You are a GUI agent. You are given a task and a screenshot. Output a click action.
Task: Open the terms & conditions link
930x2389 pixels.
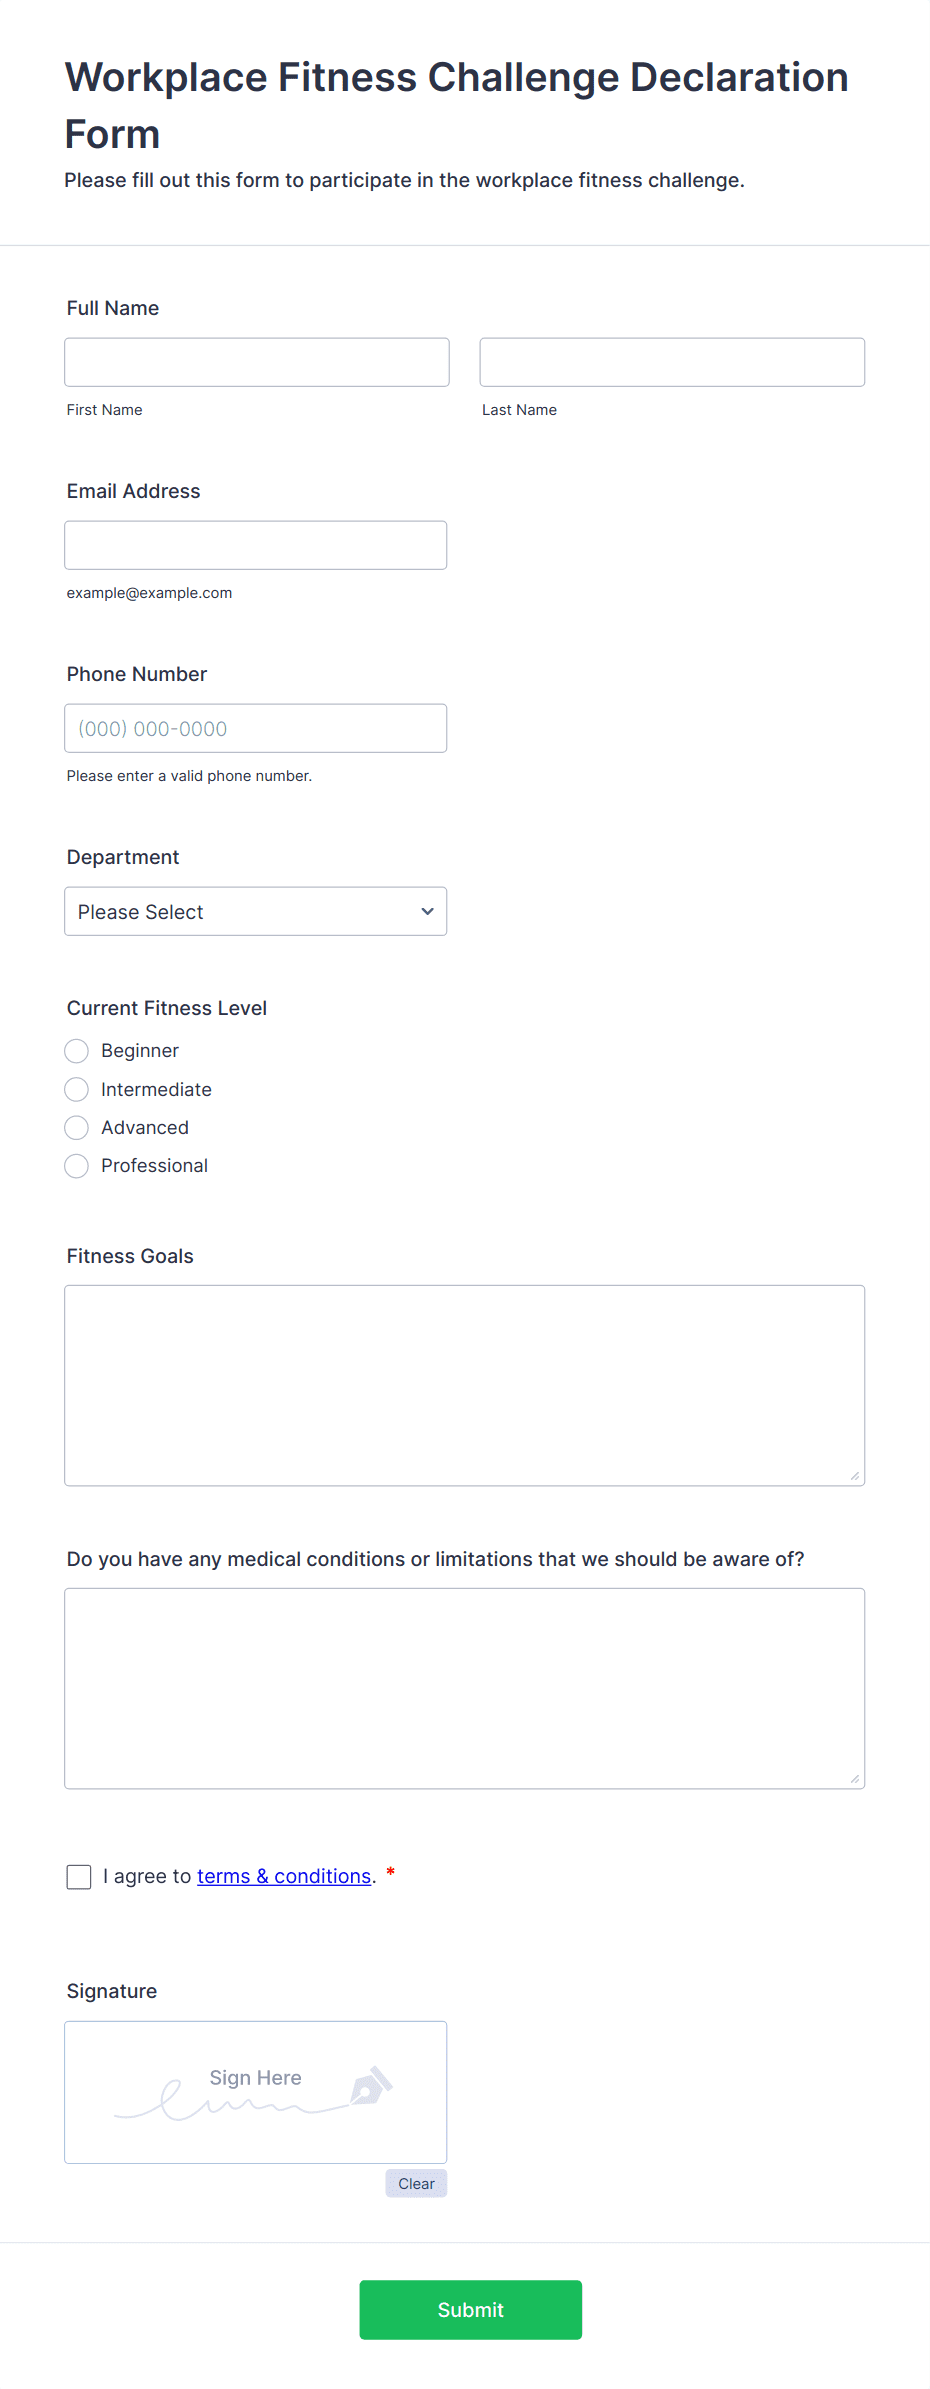point(284,1876)
